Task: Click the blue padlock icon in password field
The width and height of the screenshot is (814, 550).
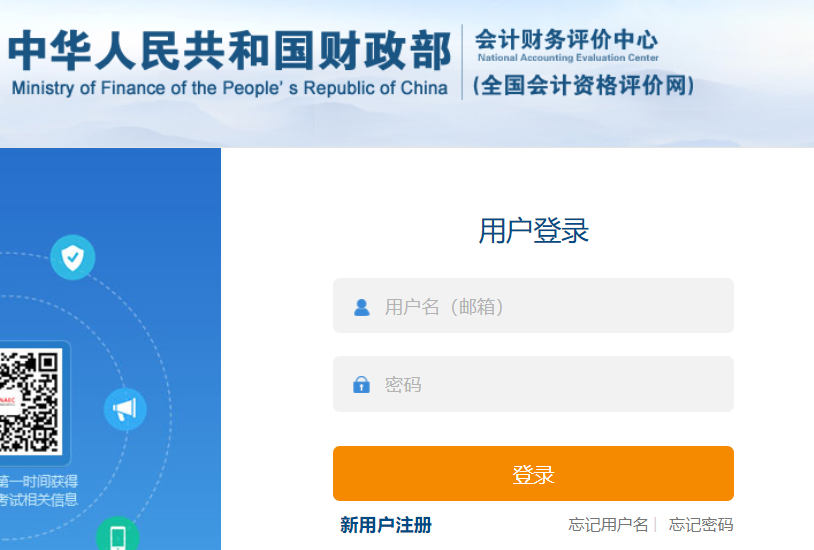Action: [362, 385]
